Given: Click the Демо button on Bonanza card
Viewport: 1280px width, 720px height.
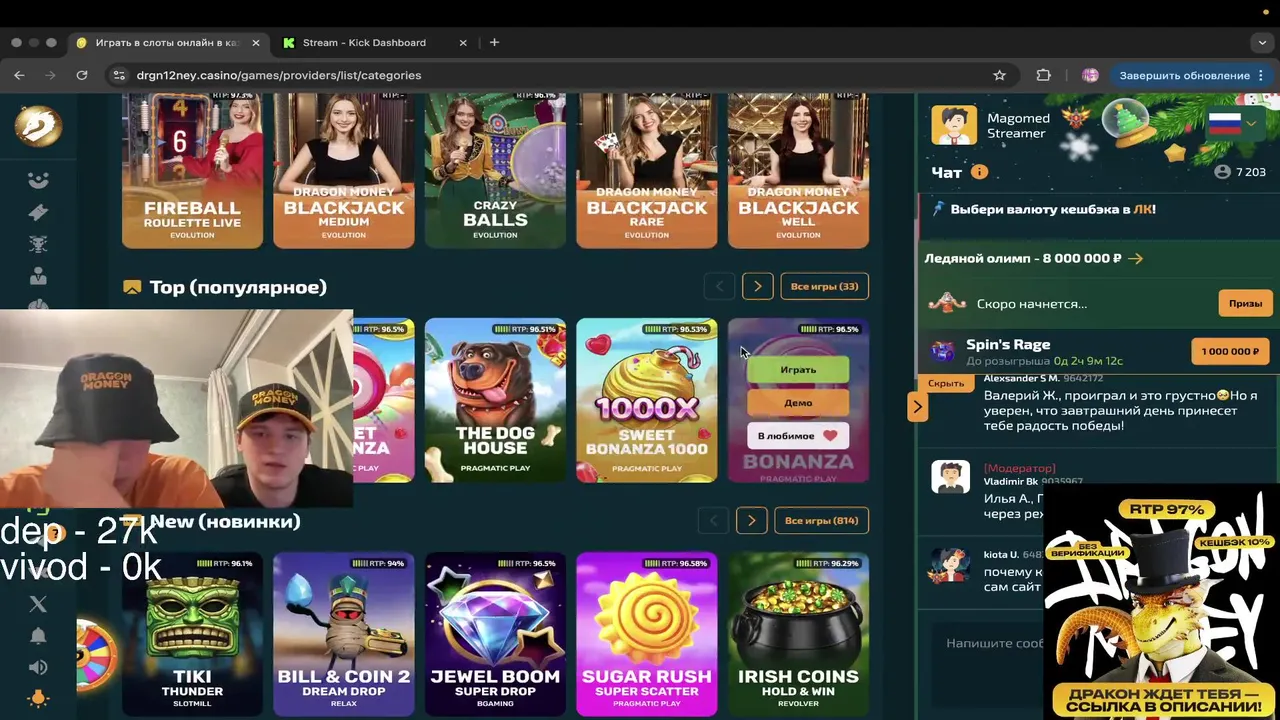Looking at the screenshot, I should tap(798, 403).
